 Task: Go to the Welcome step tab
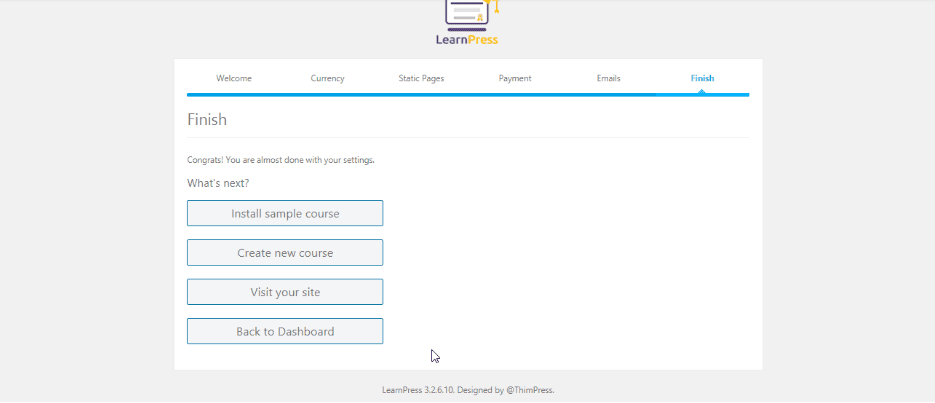[234, 78]
